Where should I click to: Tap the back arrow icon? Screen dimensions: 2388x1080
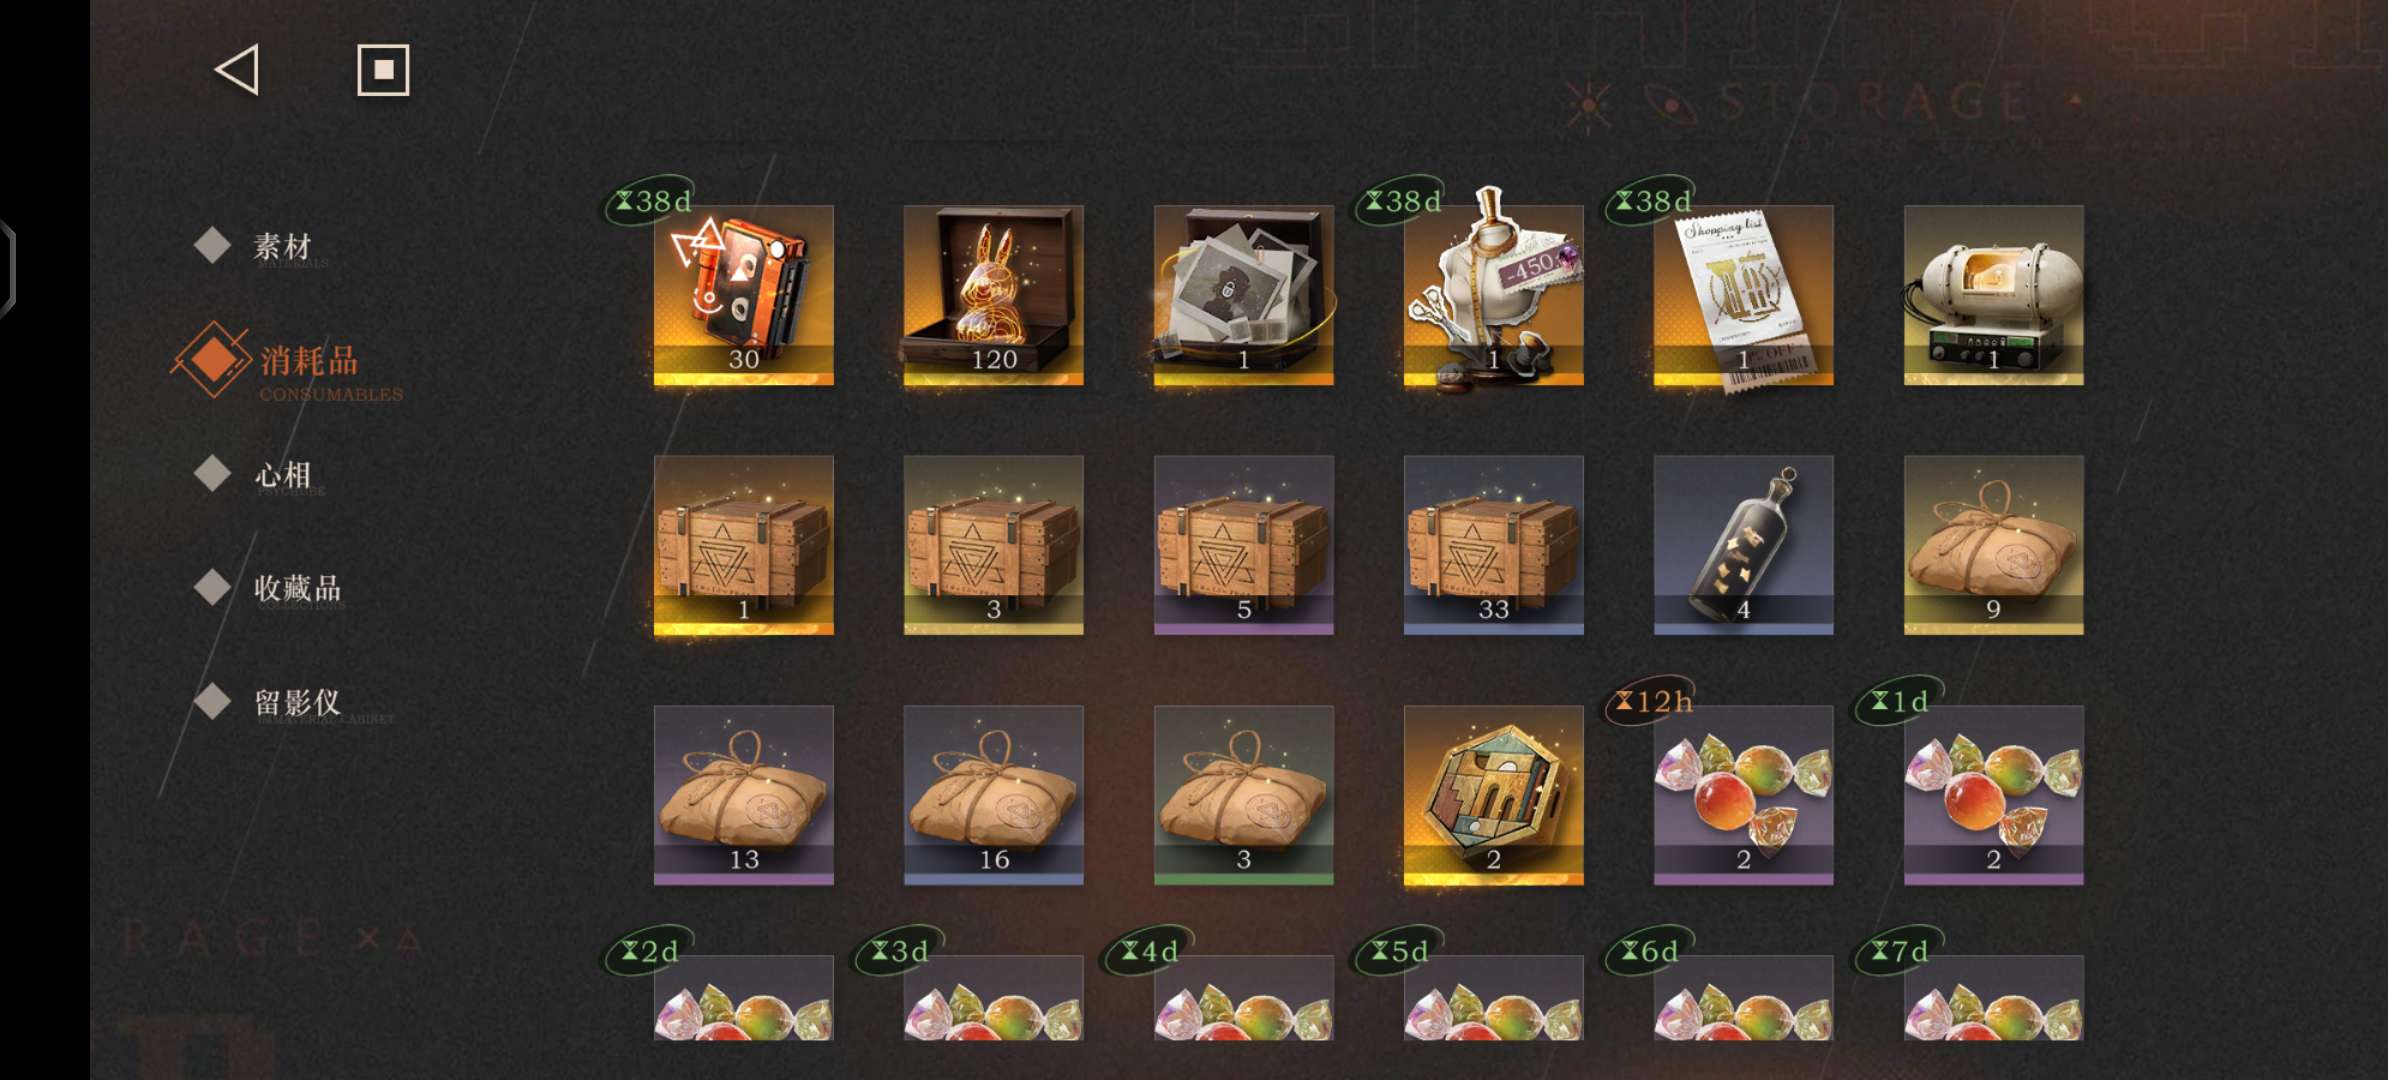click(238, 70)
